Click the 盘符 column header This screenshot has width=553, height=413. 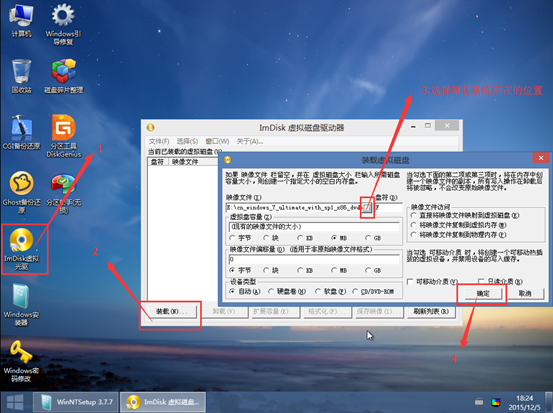158,162
